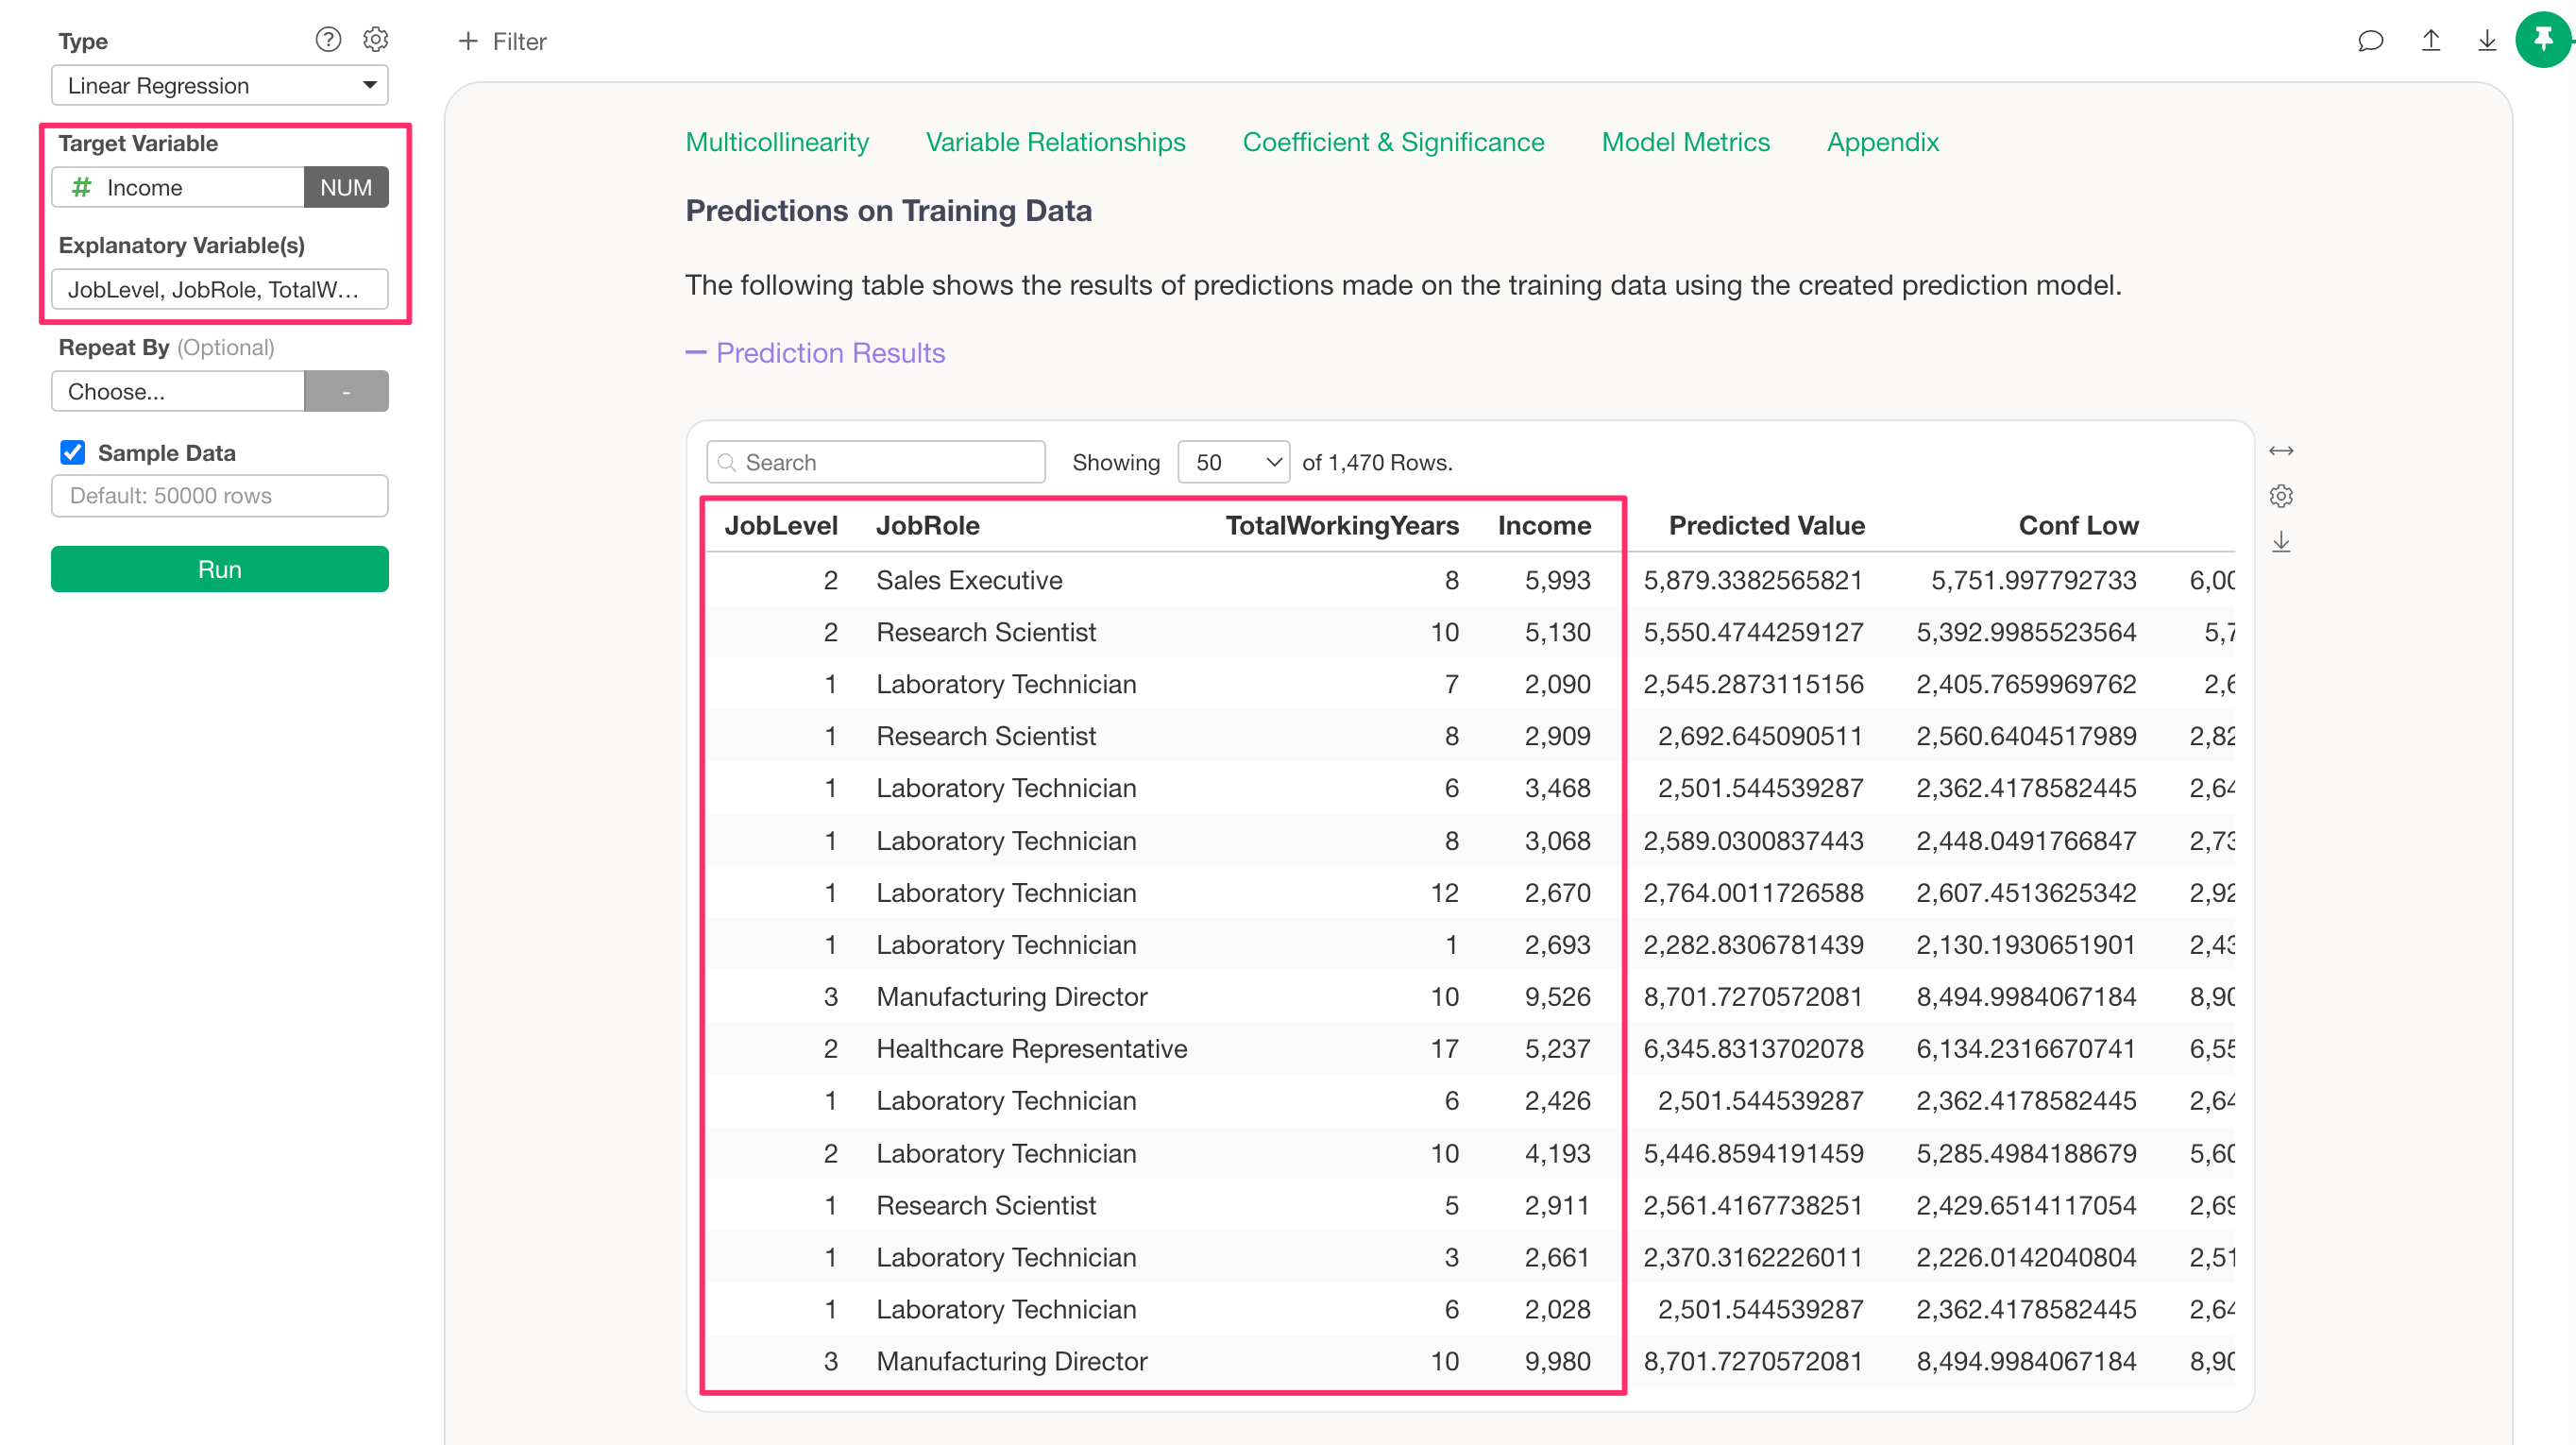Open the help question mark icon
This screenshot has height=1445, width=2576.
[x=328, y=40]
